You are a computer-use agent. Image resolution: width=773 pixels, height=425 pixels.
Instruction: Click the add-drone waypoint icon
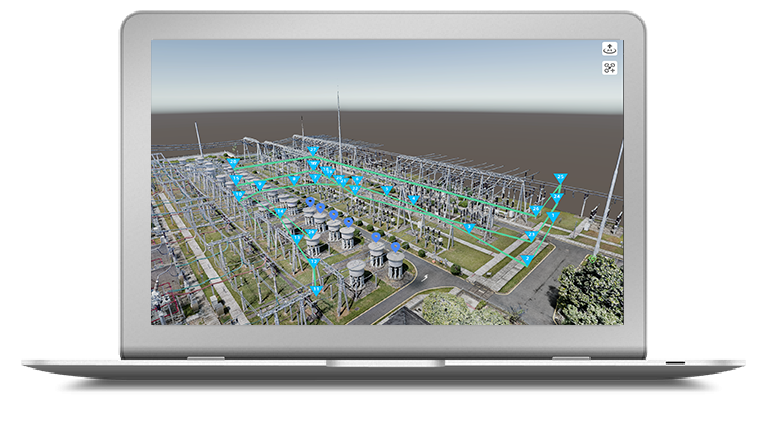(x=610, y=68)
